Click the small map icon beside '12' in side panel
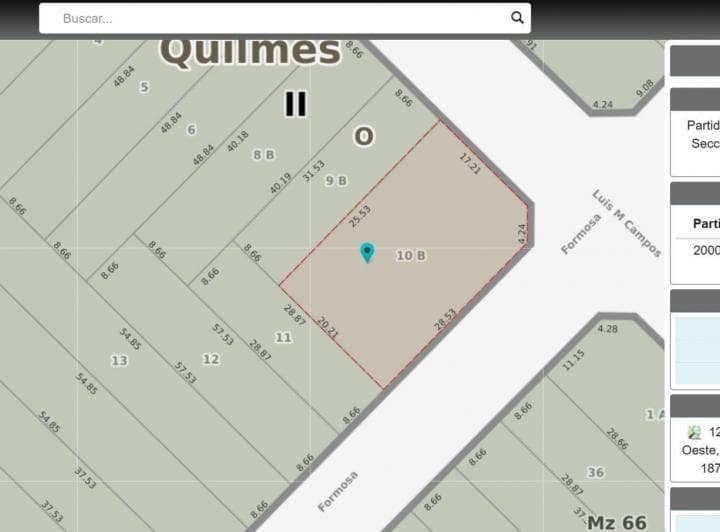720x532 pixels. (694, 432)
